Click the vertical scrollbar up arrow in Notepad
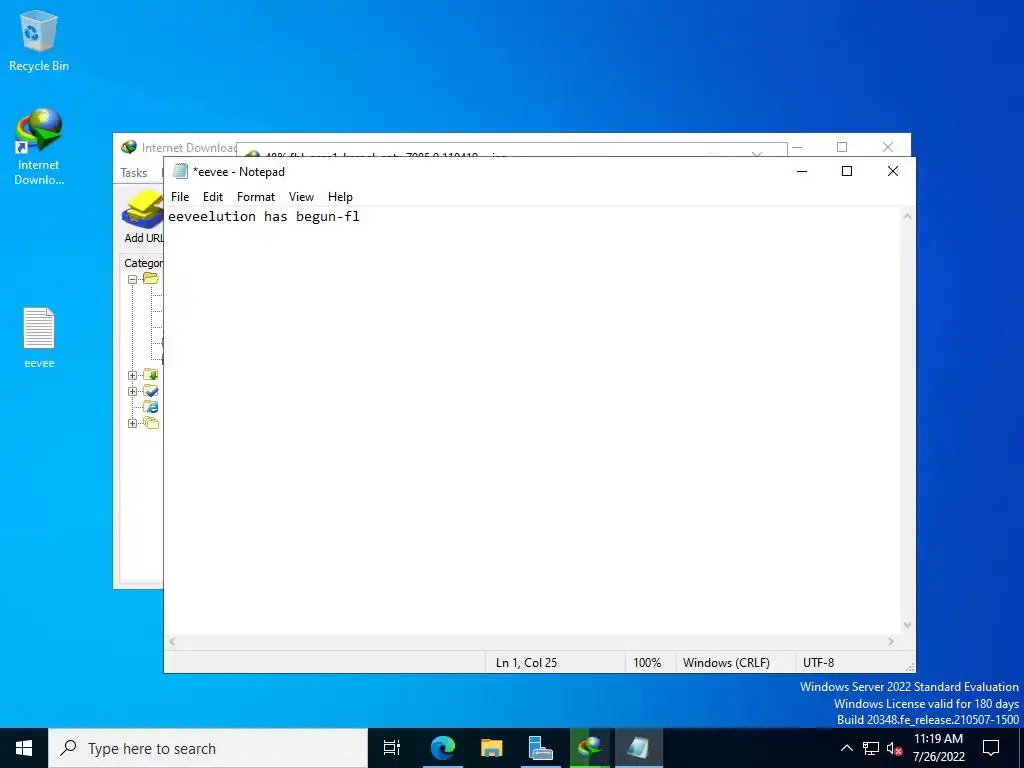Viewport: 1024px width, 768px height. click(x=907, y=216)
